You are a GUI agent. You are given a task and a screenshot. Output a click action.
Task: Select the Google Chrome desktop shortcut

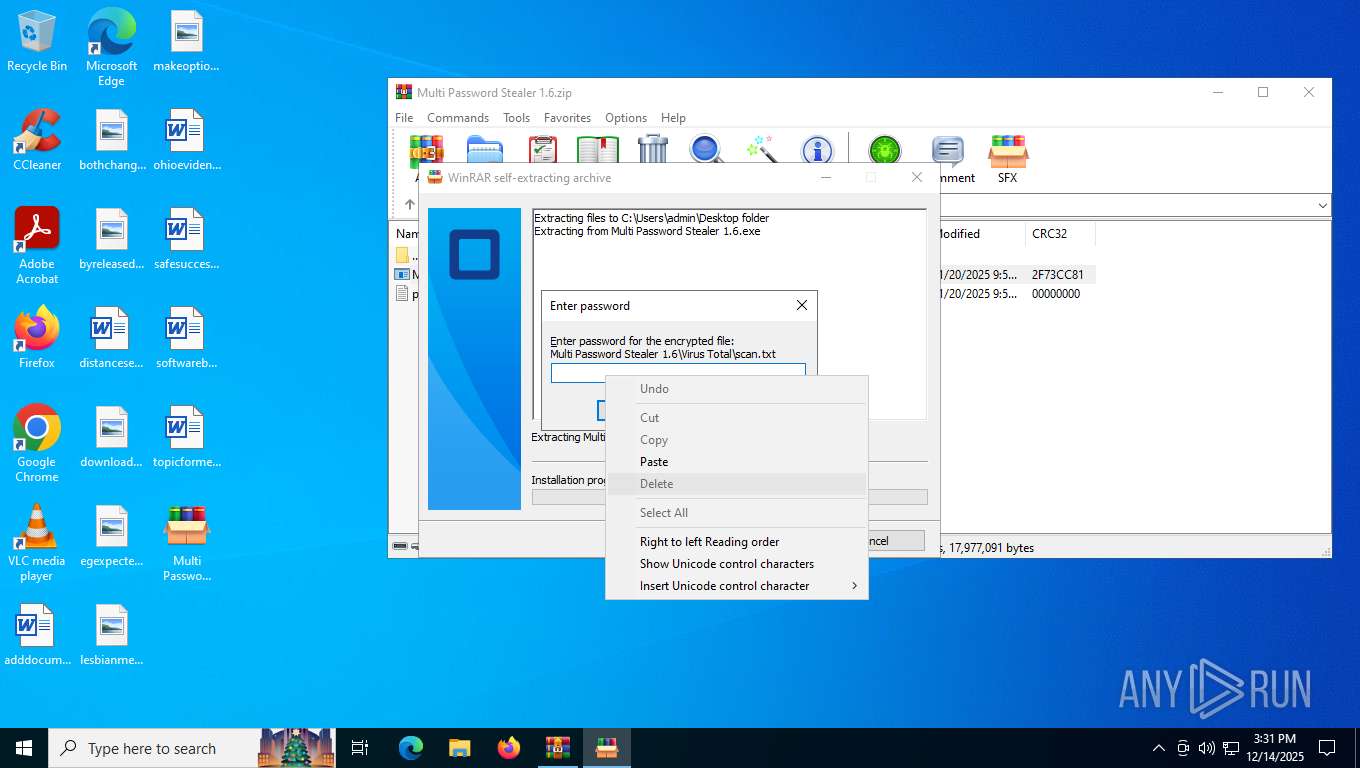tap(37, 444)
